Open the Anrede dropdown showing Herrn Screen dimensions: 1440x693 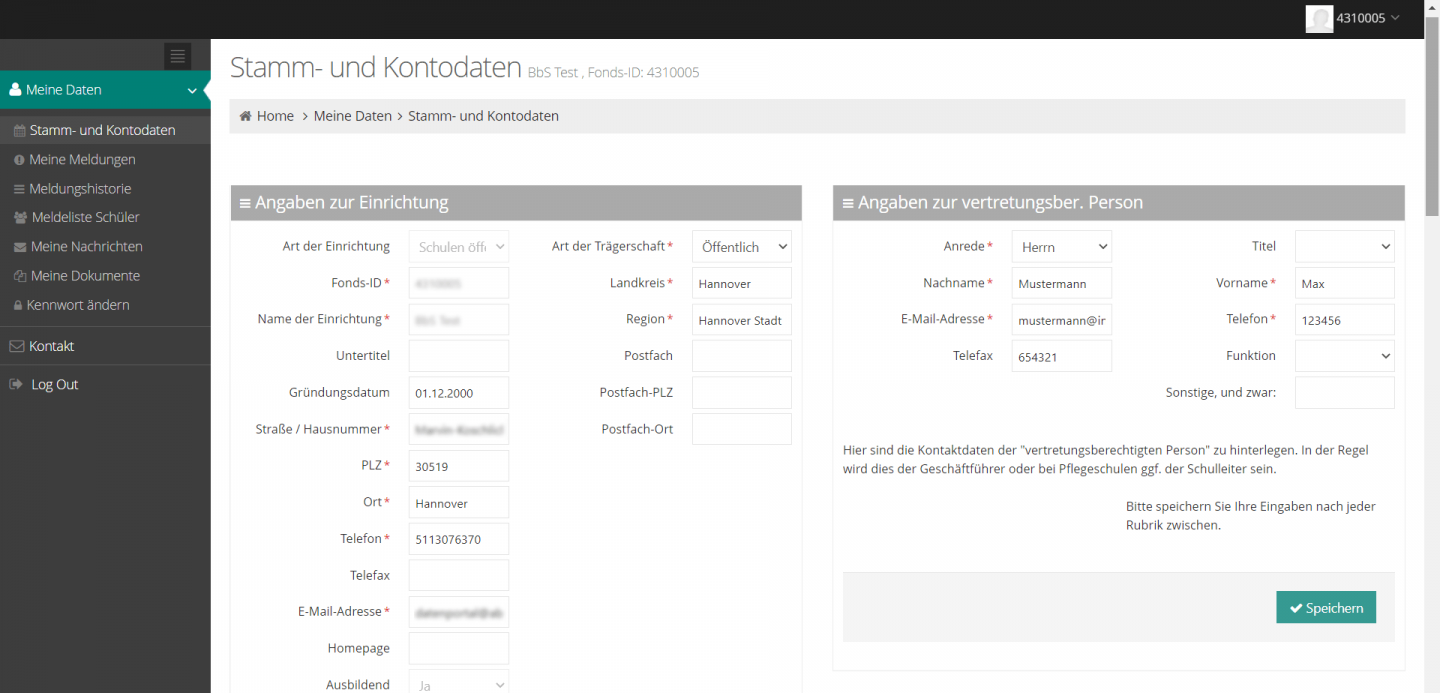coord(1062,246)
